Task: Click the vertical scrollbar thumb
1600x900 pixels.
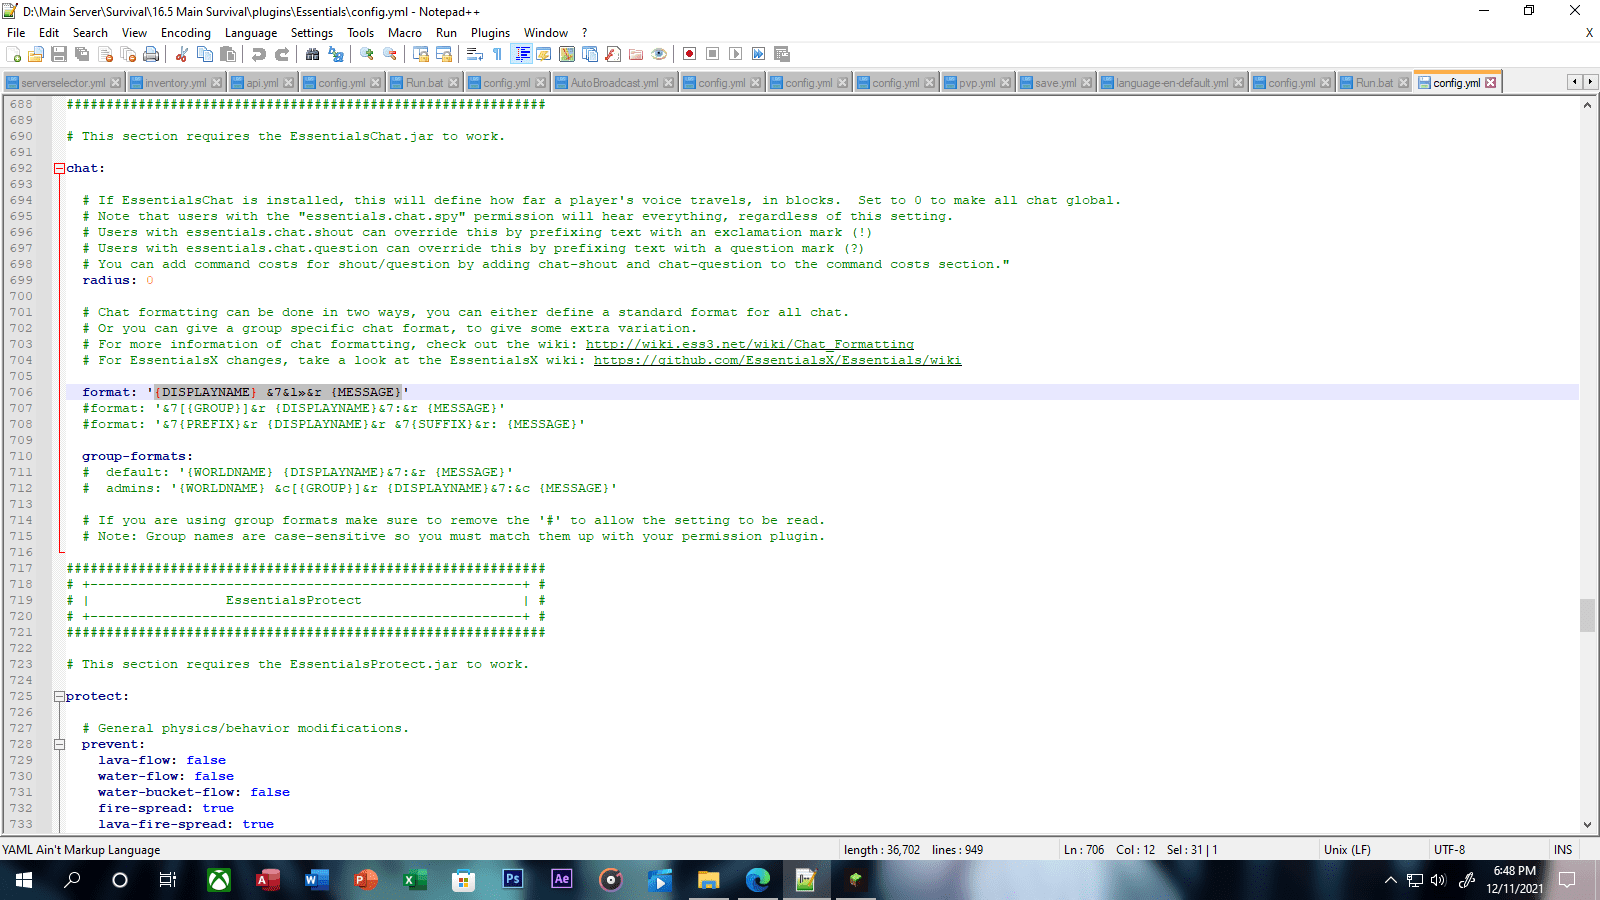Action: click(1587, 615)
